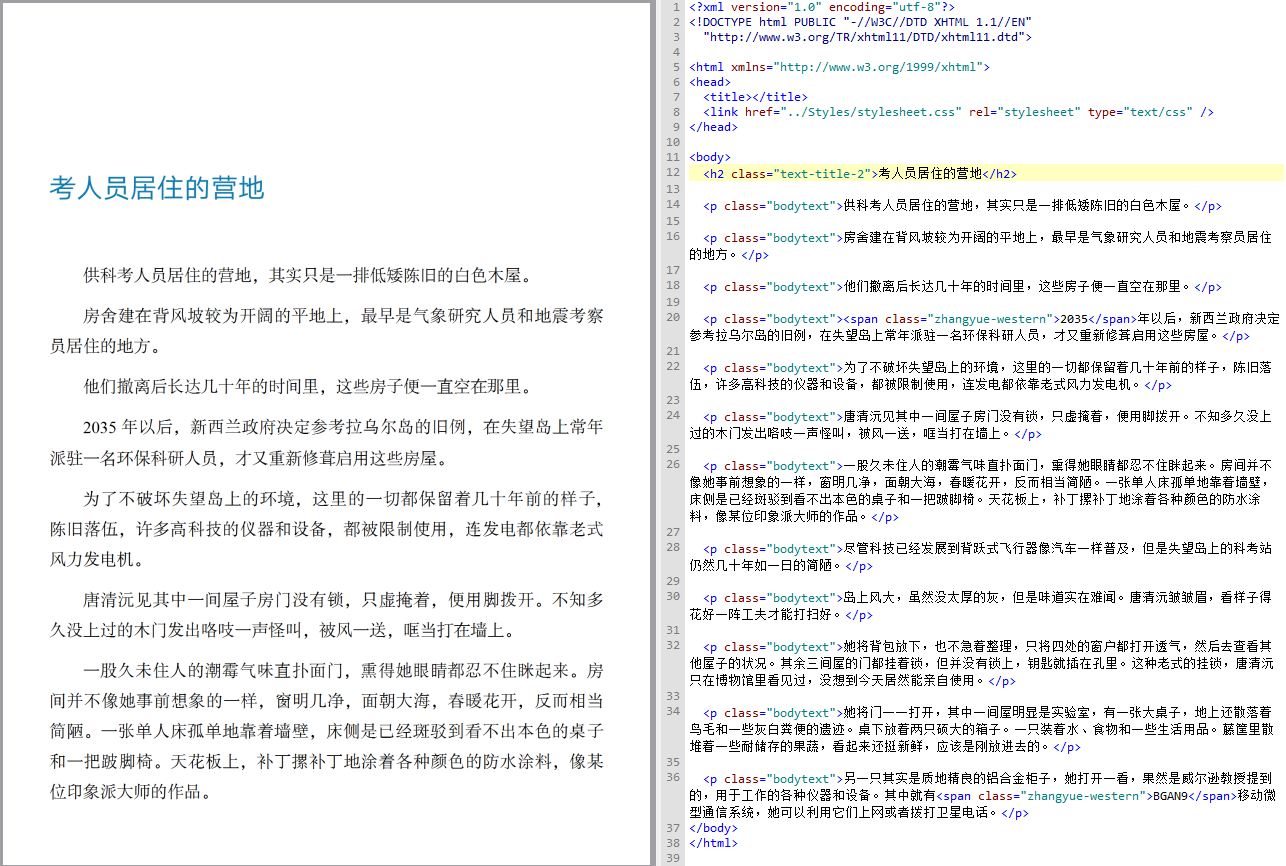
Task: Click the empty title tag in code
Action: [x=755, y=97]
